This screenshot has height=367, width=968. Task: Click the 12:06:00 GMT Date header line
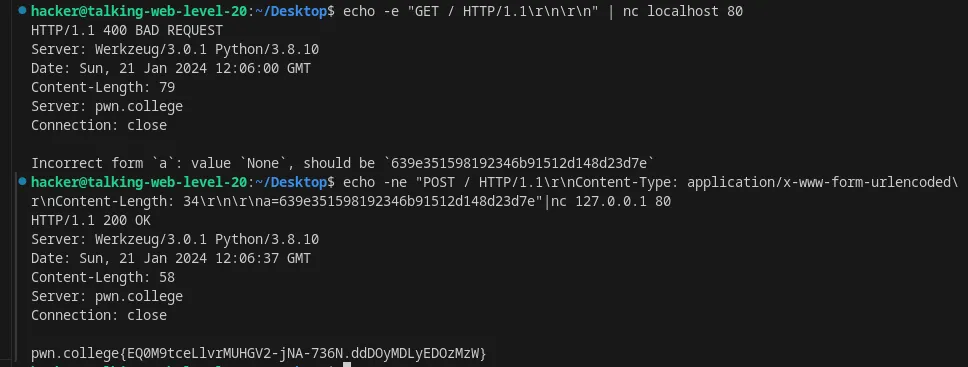[x=171, y=68]
